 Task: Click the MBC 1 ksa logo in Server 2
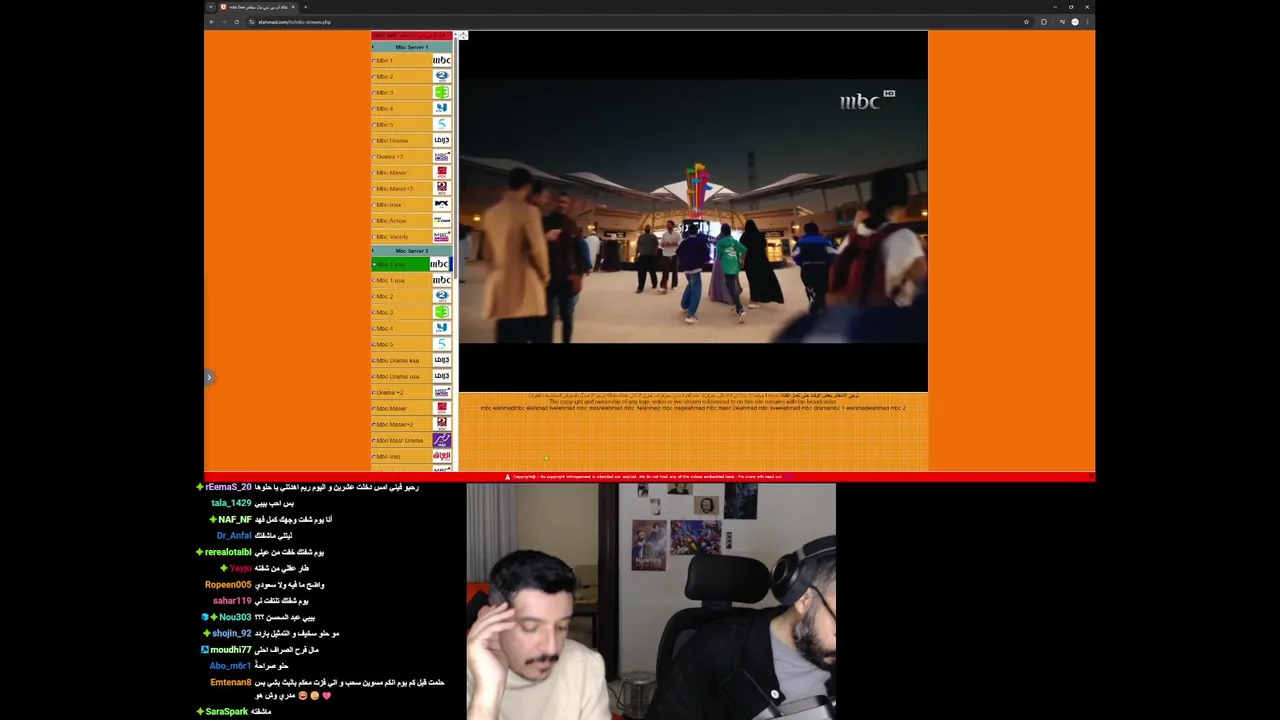tap(440, 265)
